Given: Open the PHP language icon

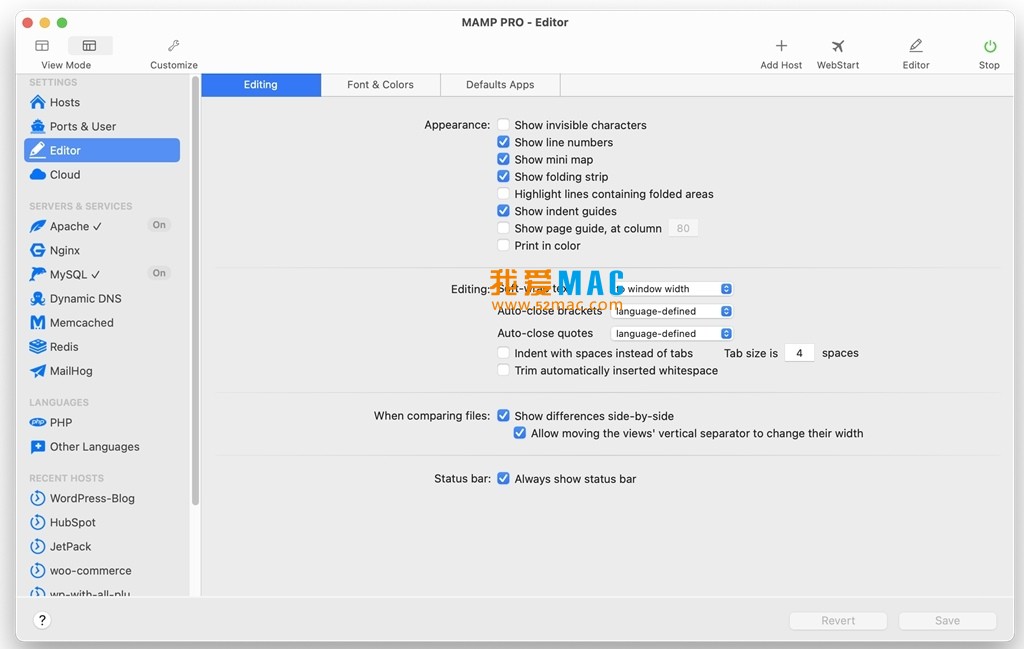Looking at the screenshot, I should click(38, 422).
